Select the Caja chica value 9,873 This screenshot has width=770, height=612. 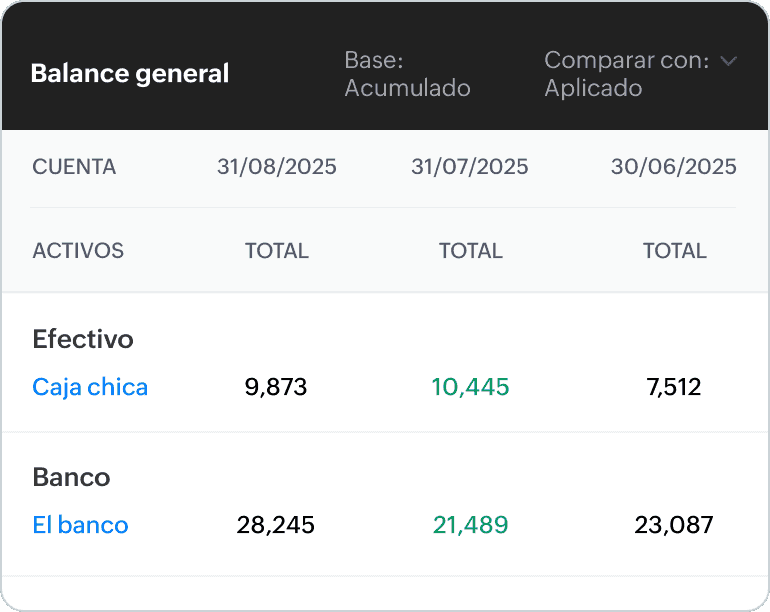coord(276,387)
